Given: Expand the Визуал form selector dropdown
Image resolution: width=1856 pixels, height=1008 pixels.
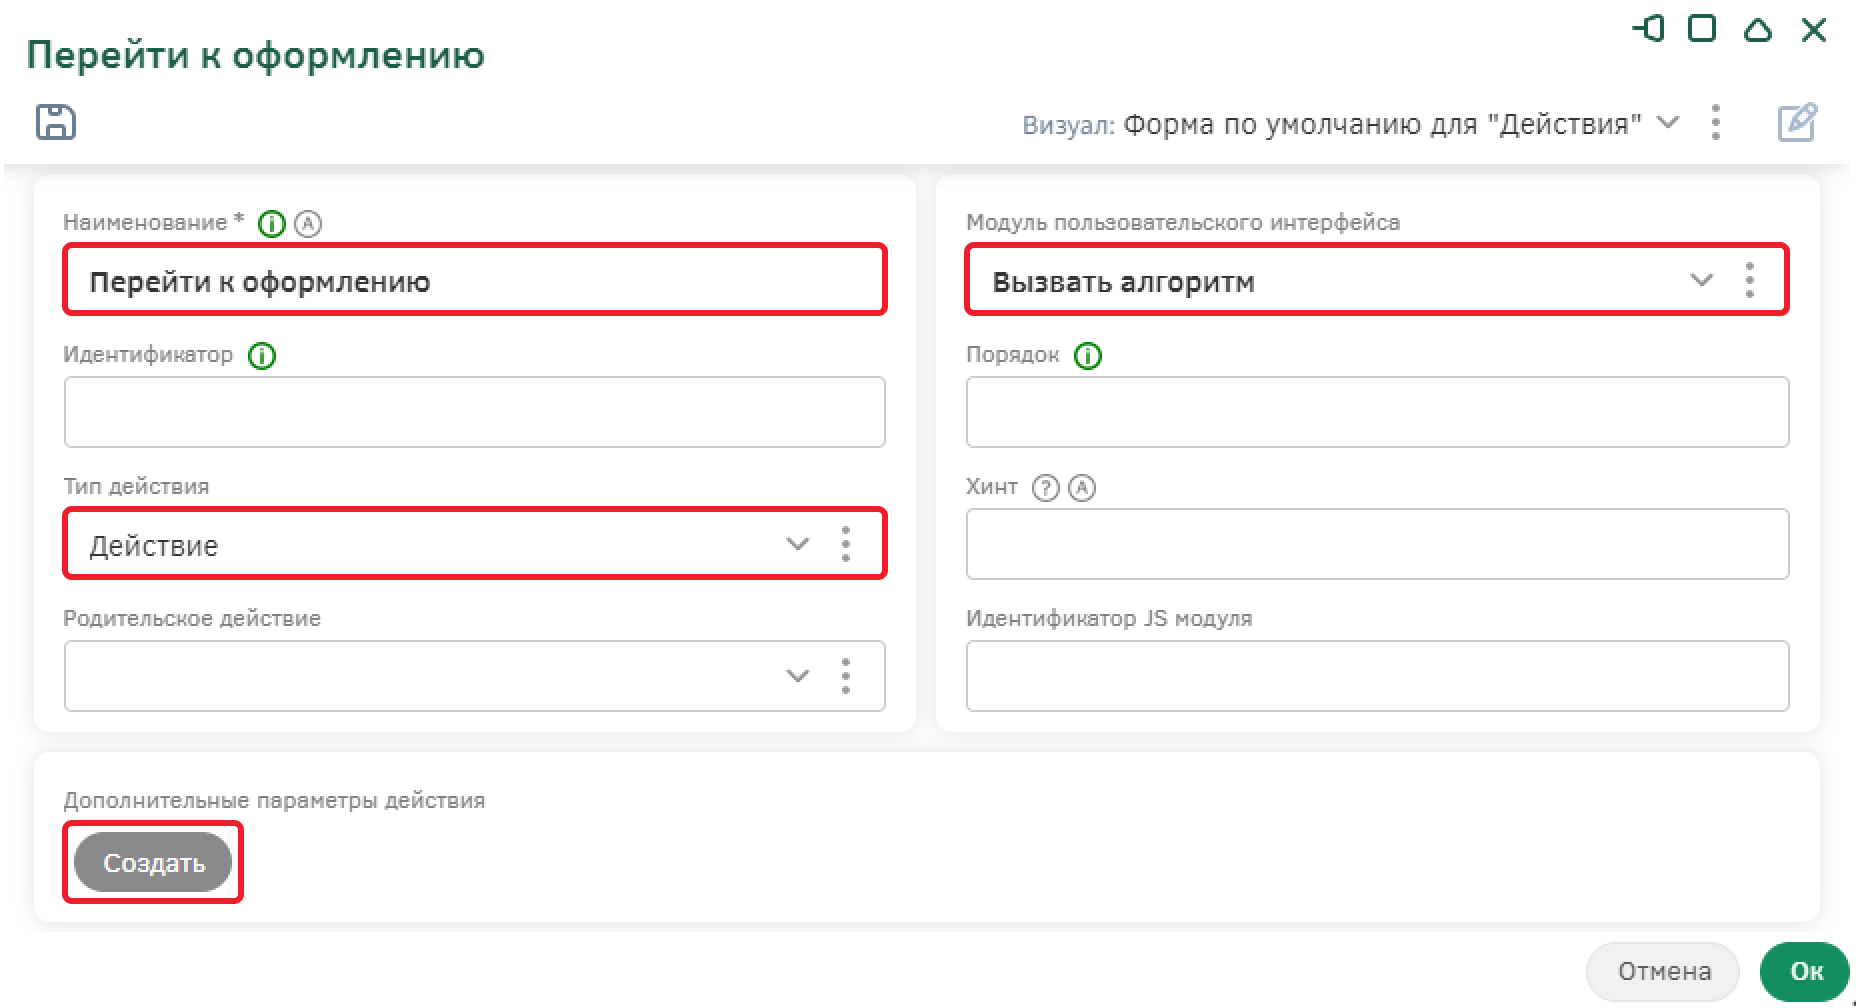Looking at the screenshot, I should [1667, 123].
